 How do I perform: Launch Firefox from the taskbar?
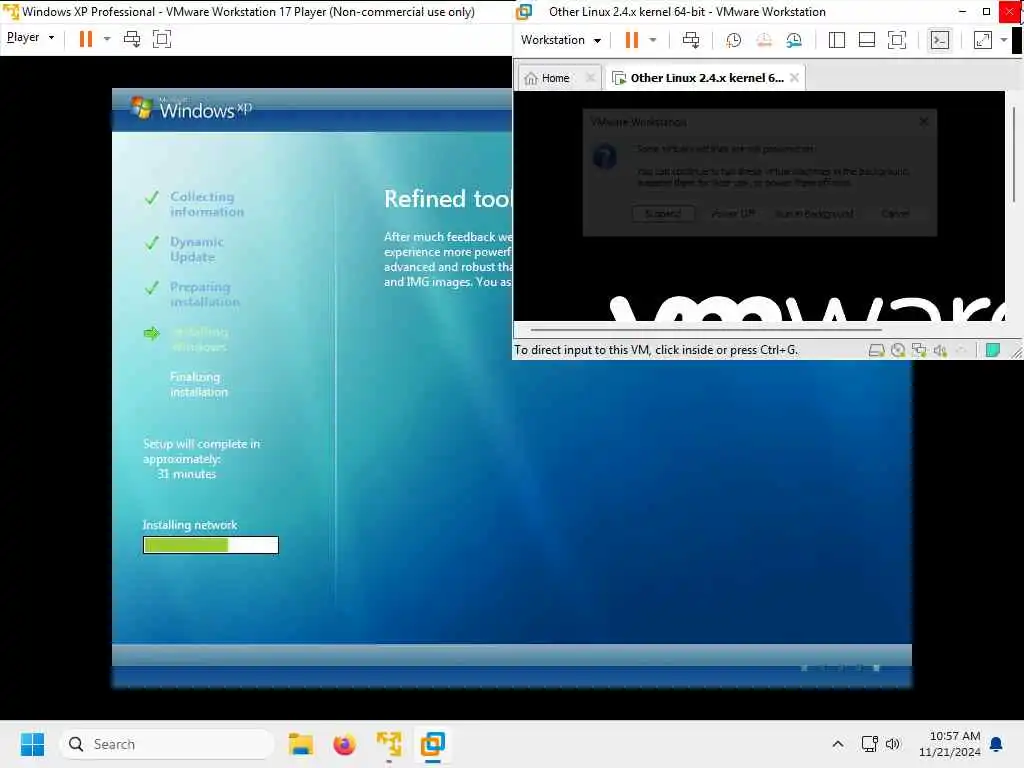344,744
